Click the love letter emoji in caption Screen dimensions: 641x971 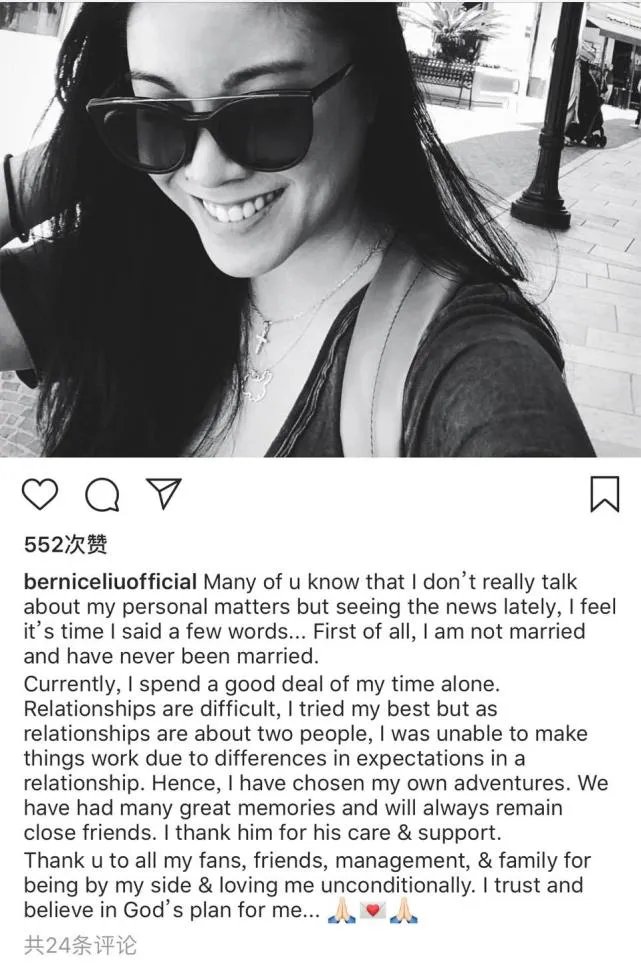(x=372, y=911)
